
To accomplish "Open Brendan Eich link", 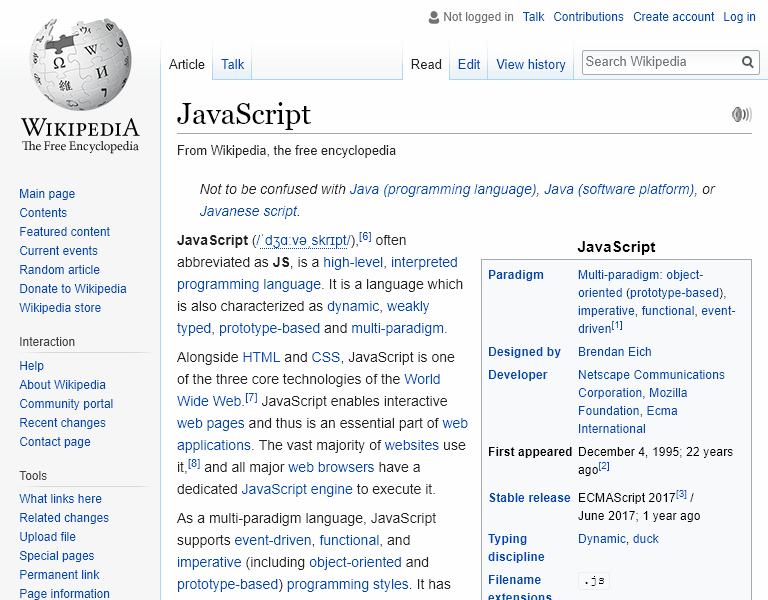I will coord(615,352).
